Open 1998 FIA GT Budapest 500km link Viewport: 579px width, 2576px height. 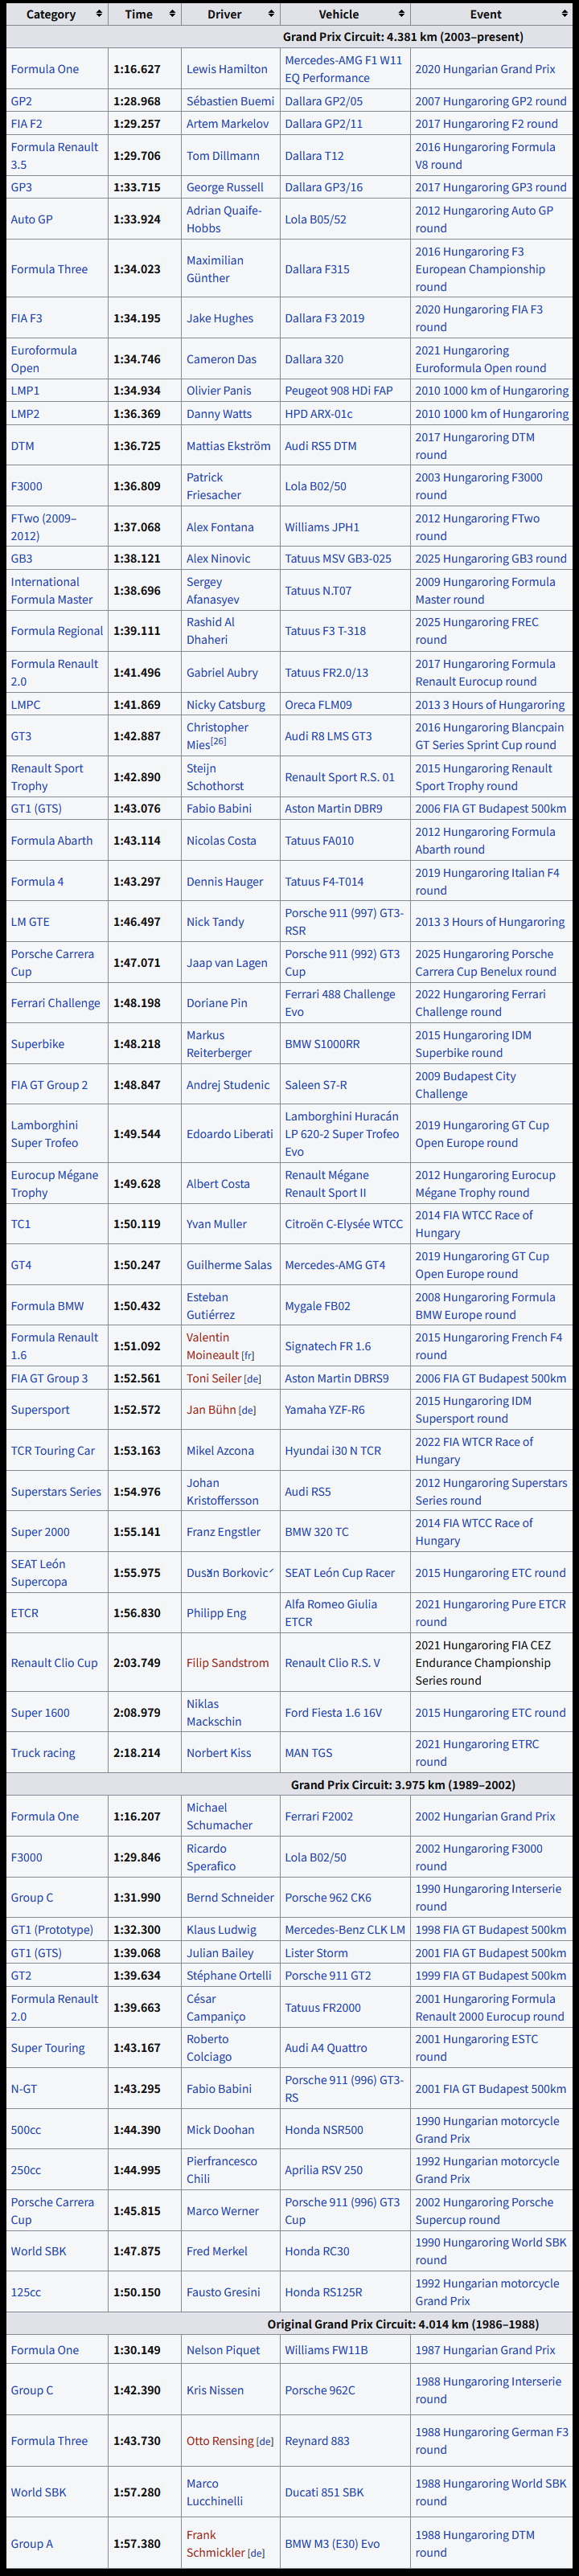491,1929
